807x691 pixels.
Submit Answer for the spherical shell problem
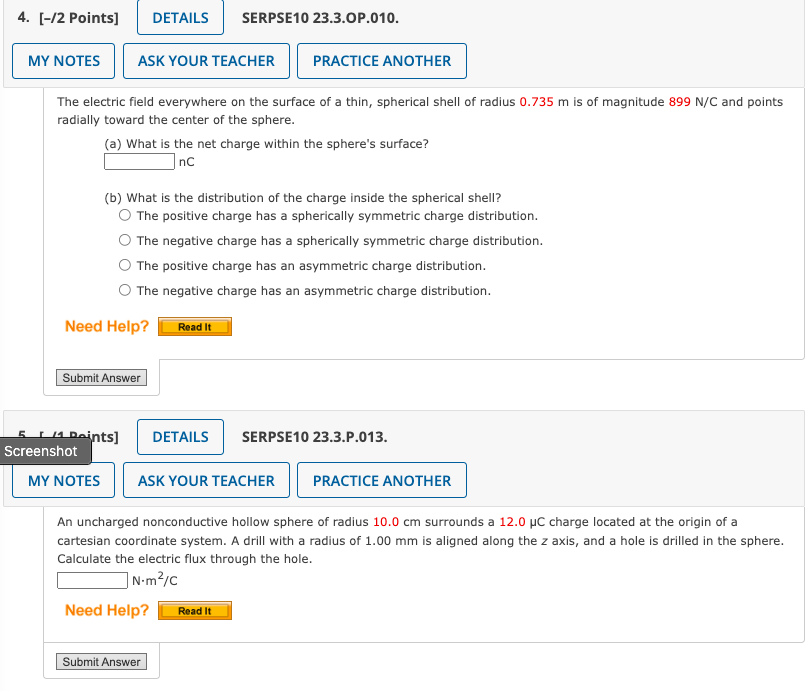point(101,377)
